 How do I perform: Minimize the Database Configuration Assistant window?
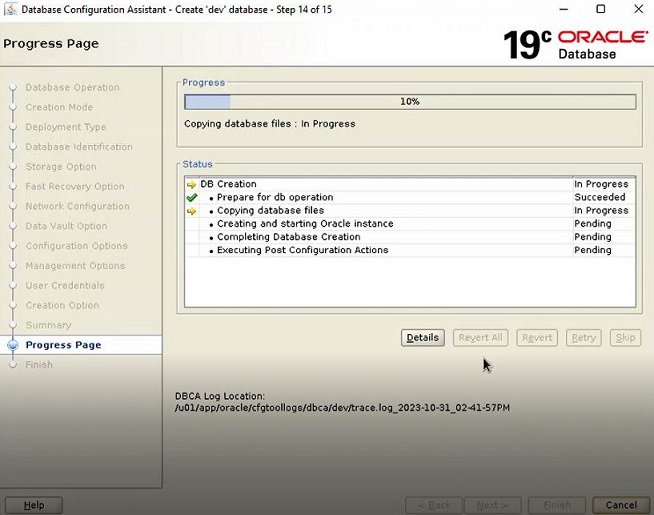(563, 9)
